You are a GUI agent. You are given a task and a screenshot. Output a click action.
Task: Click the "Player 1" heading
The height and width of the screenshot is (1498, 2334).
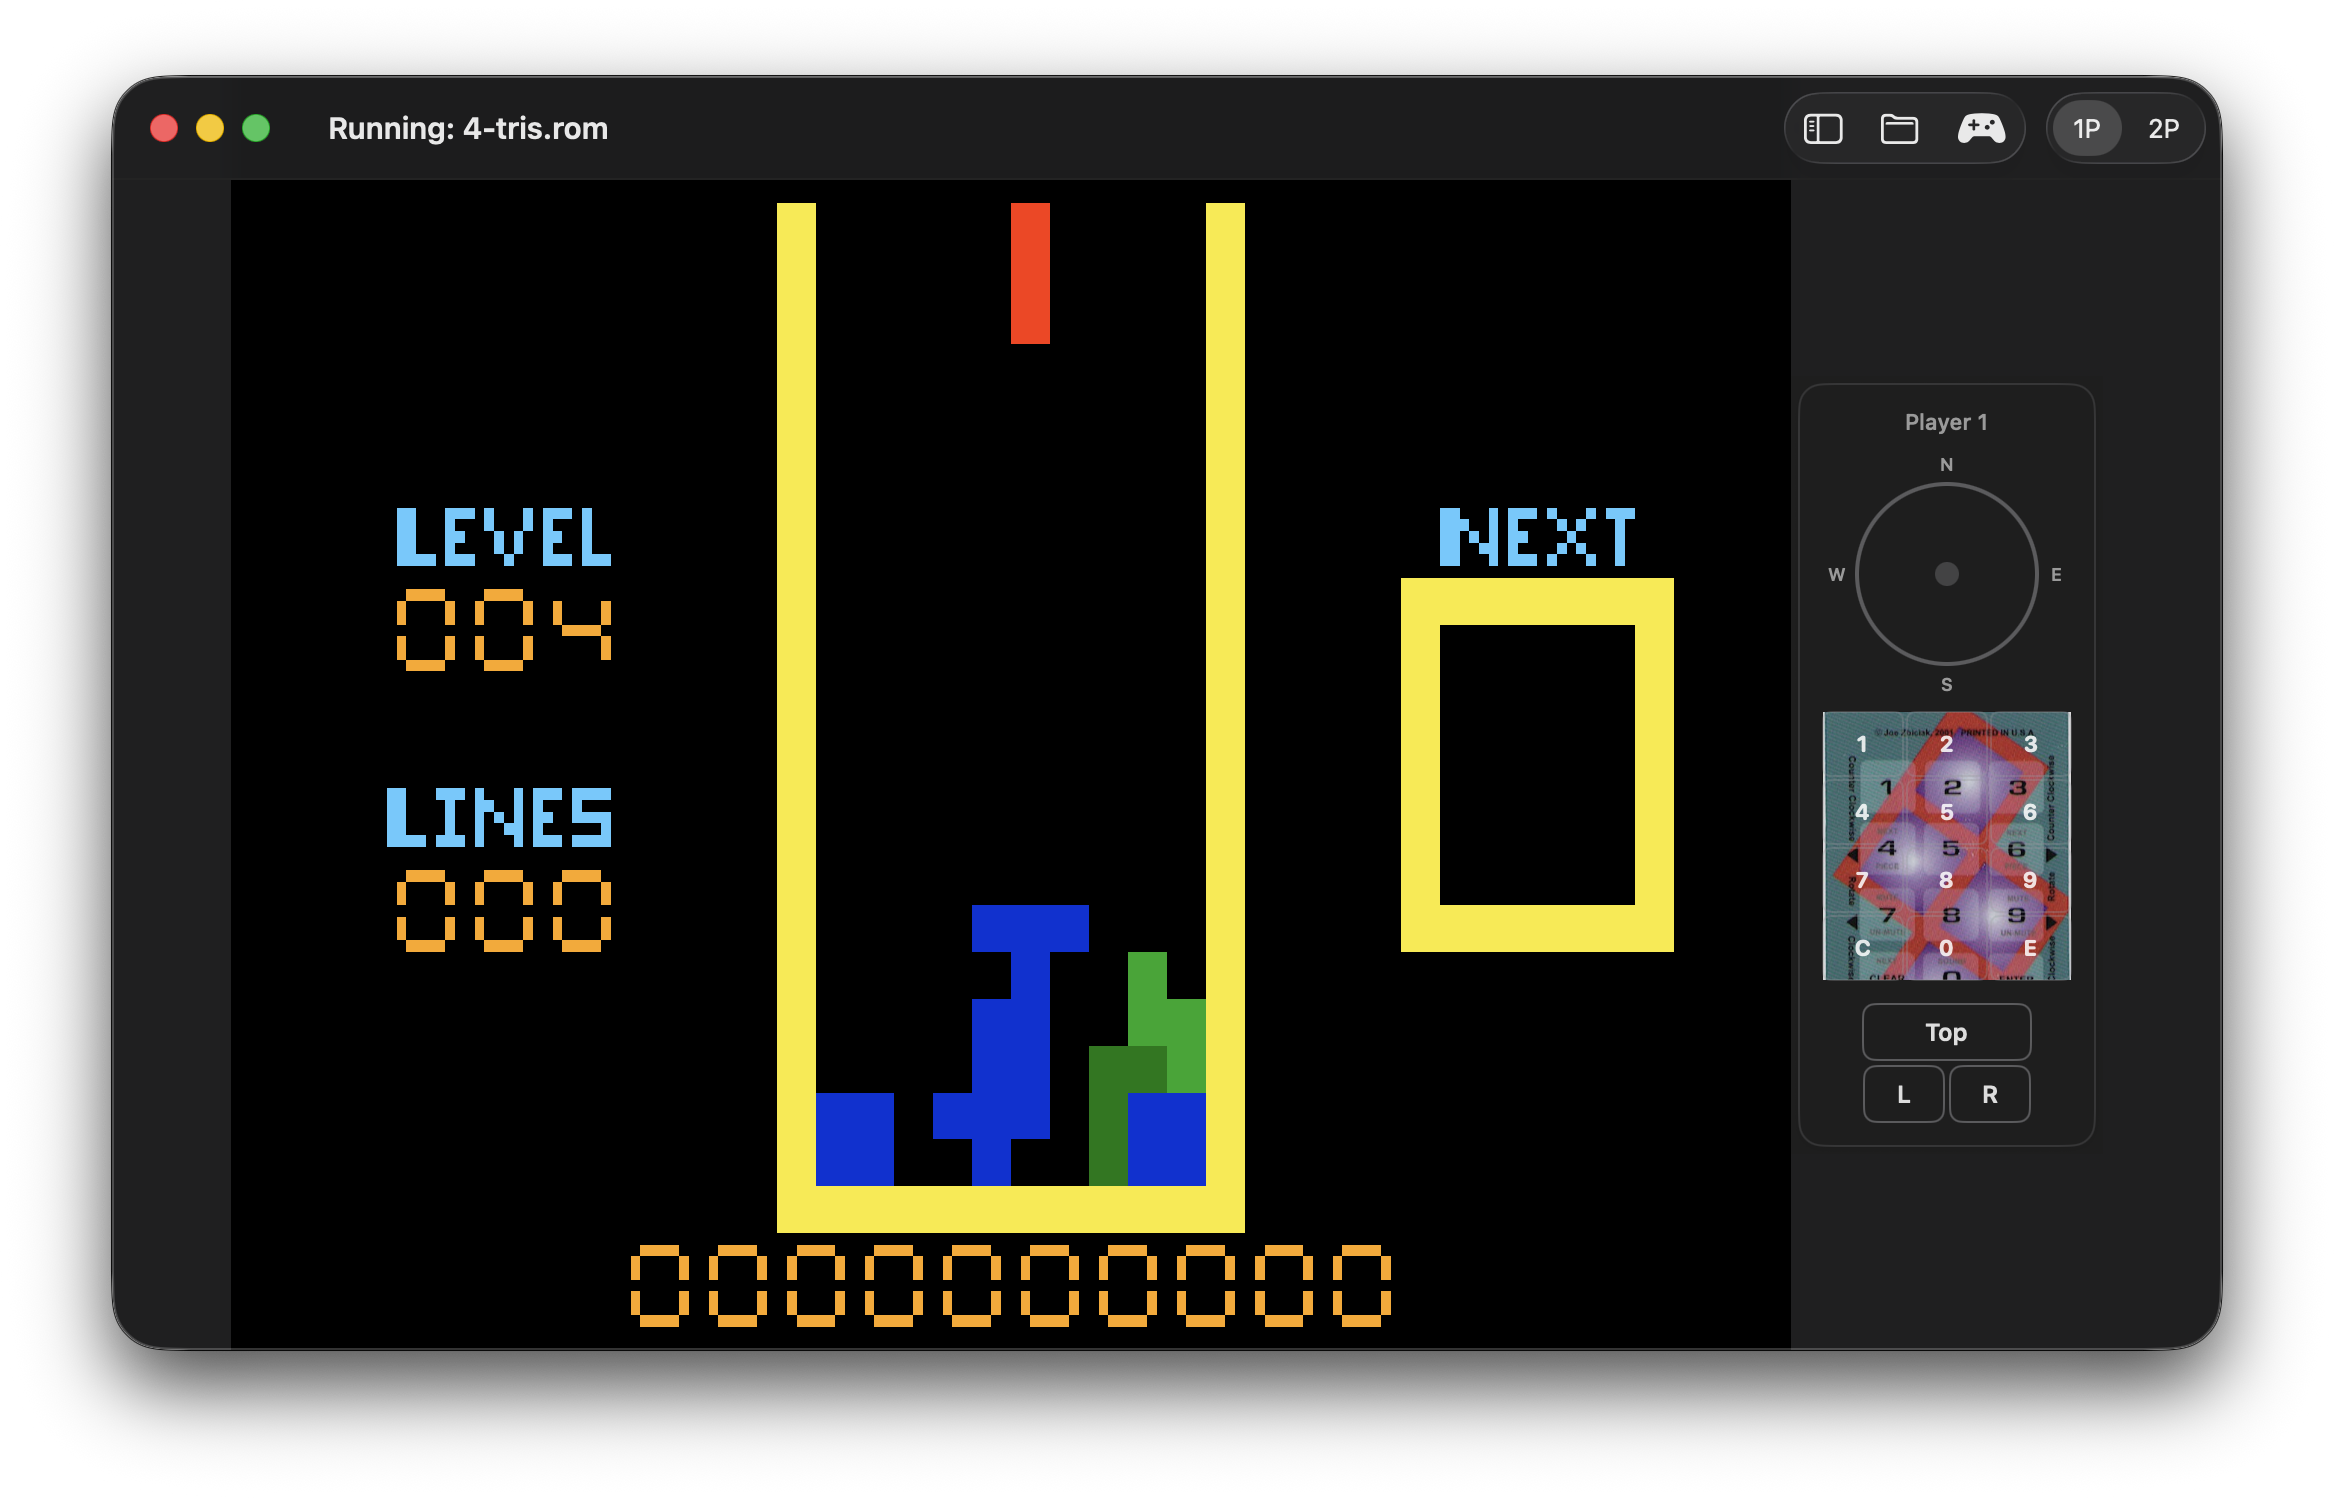pos(1946,422)
